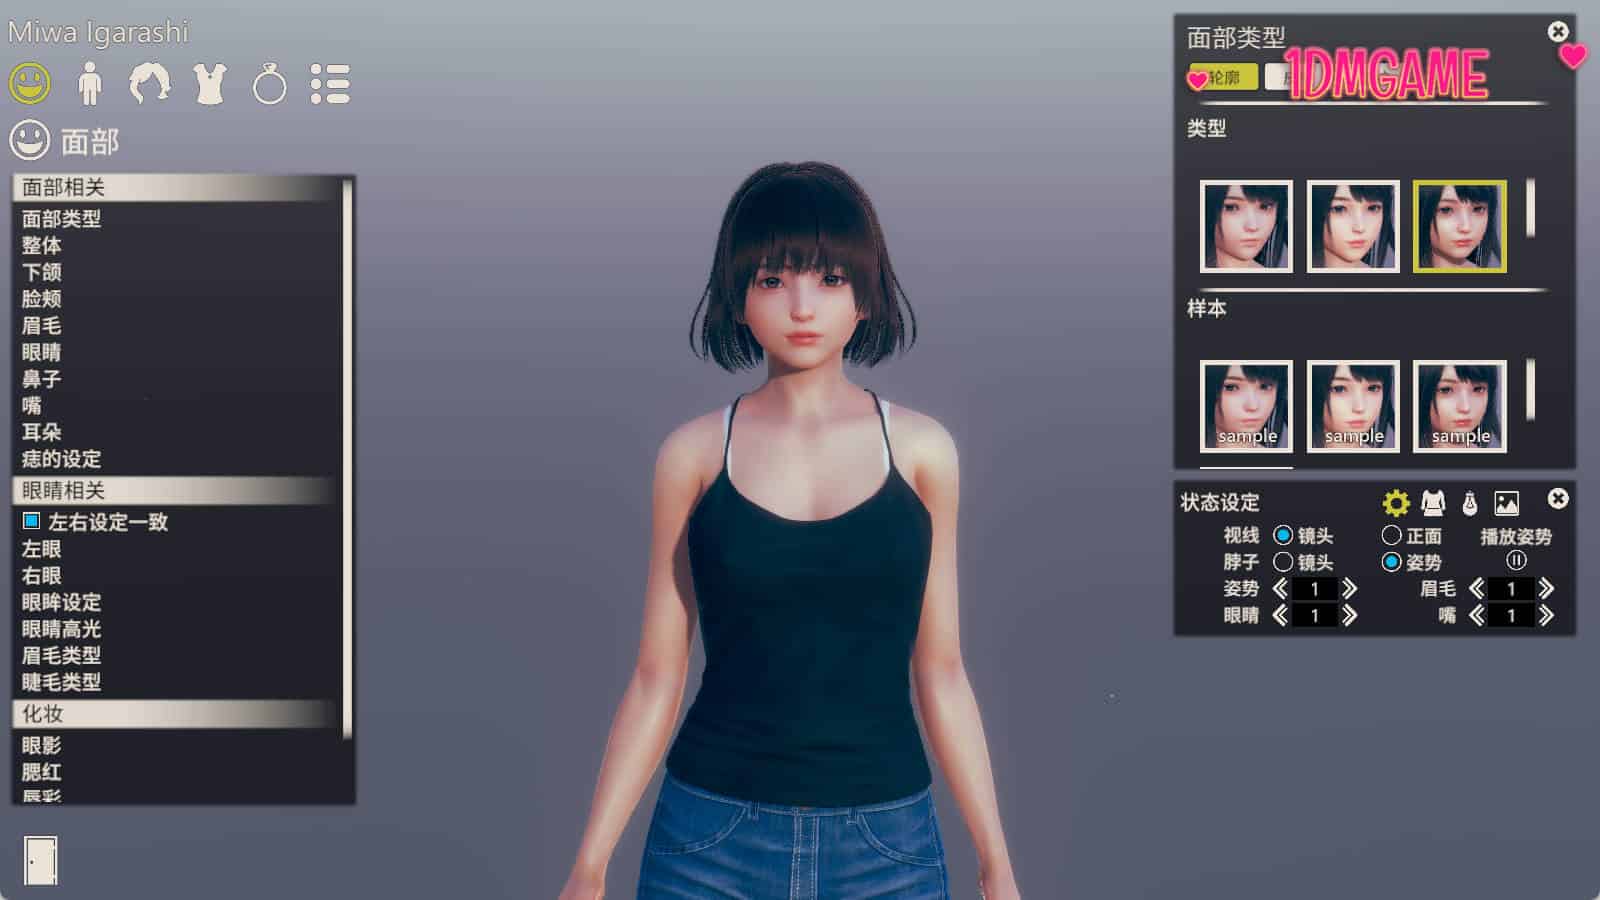Viewport: 1600px width, 900px height.
Task: Pause pose playback under 播放姿势
Action: (1516, 561)
